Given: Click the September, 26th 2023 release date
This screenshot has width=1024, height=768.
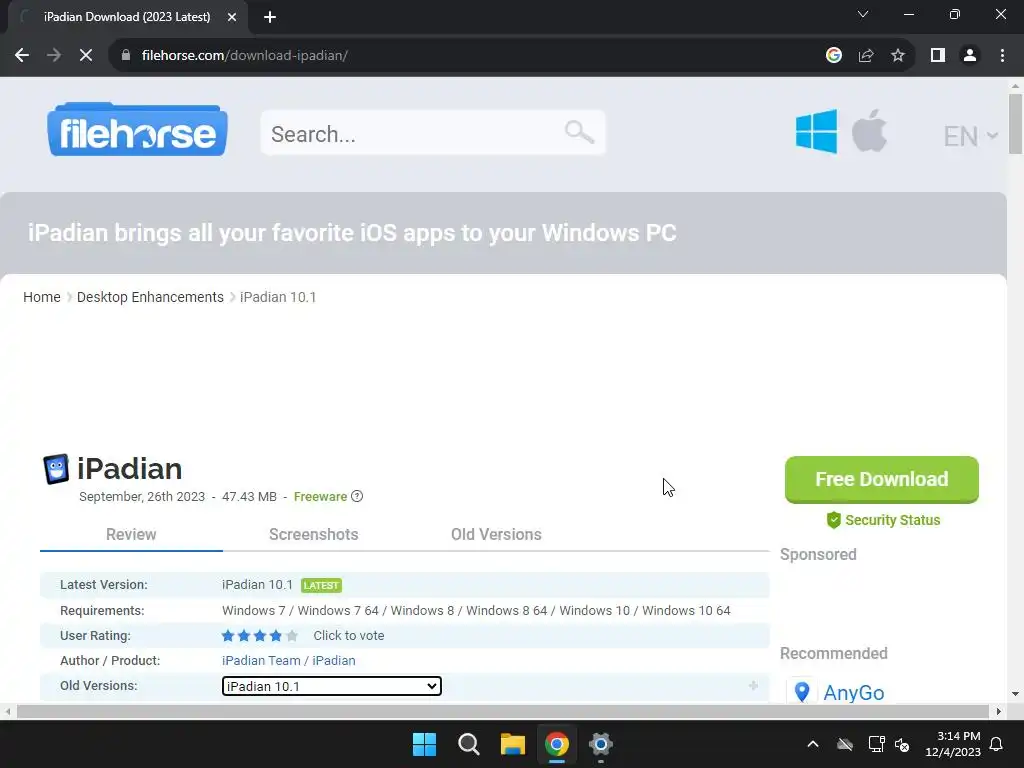Looking at the screenshot, I should (142, 496).
